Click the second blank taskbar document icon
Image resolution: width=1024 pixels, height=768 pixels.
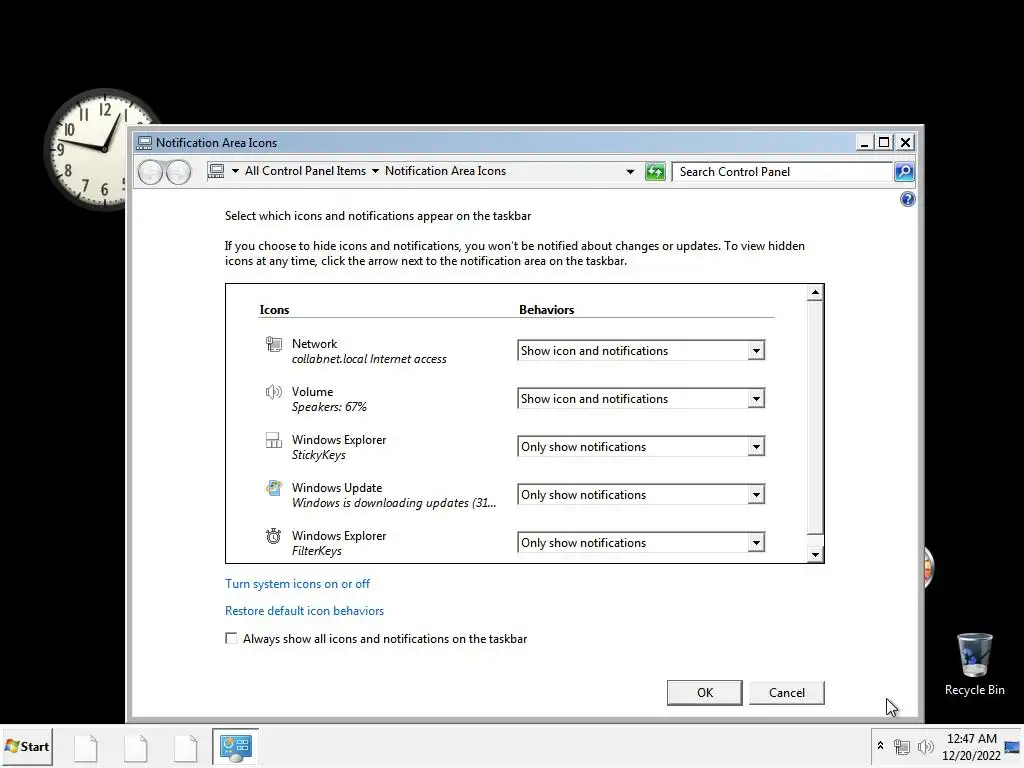coord(135,747)
